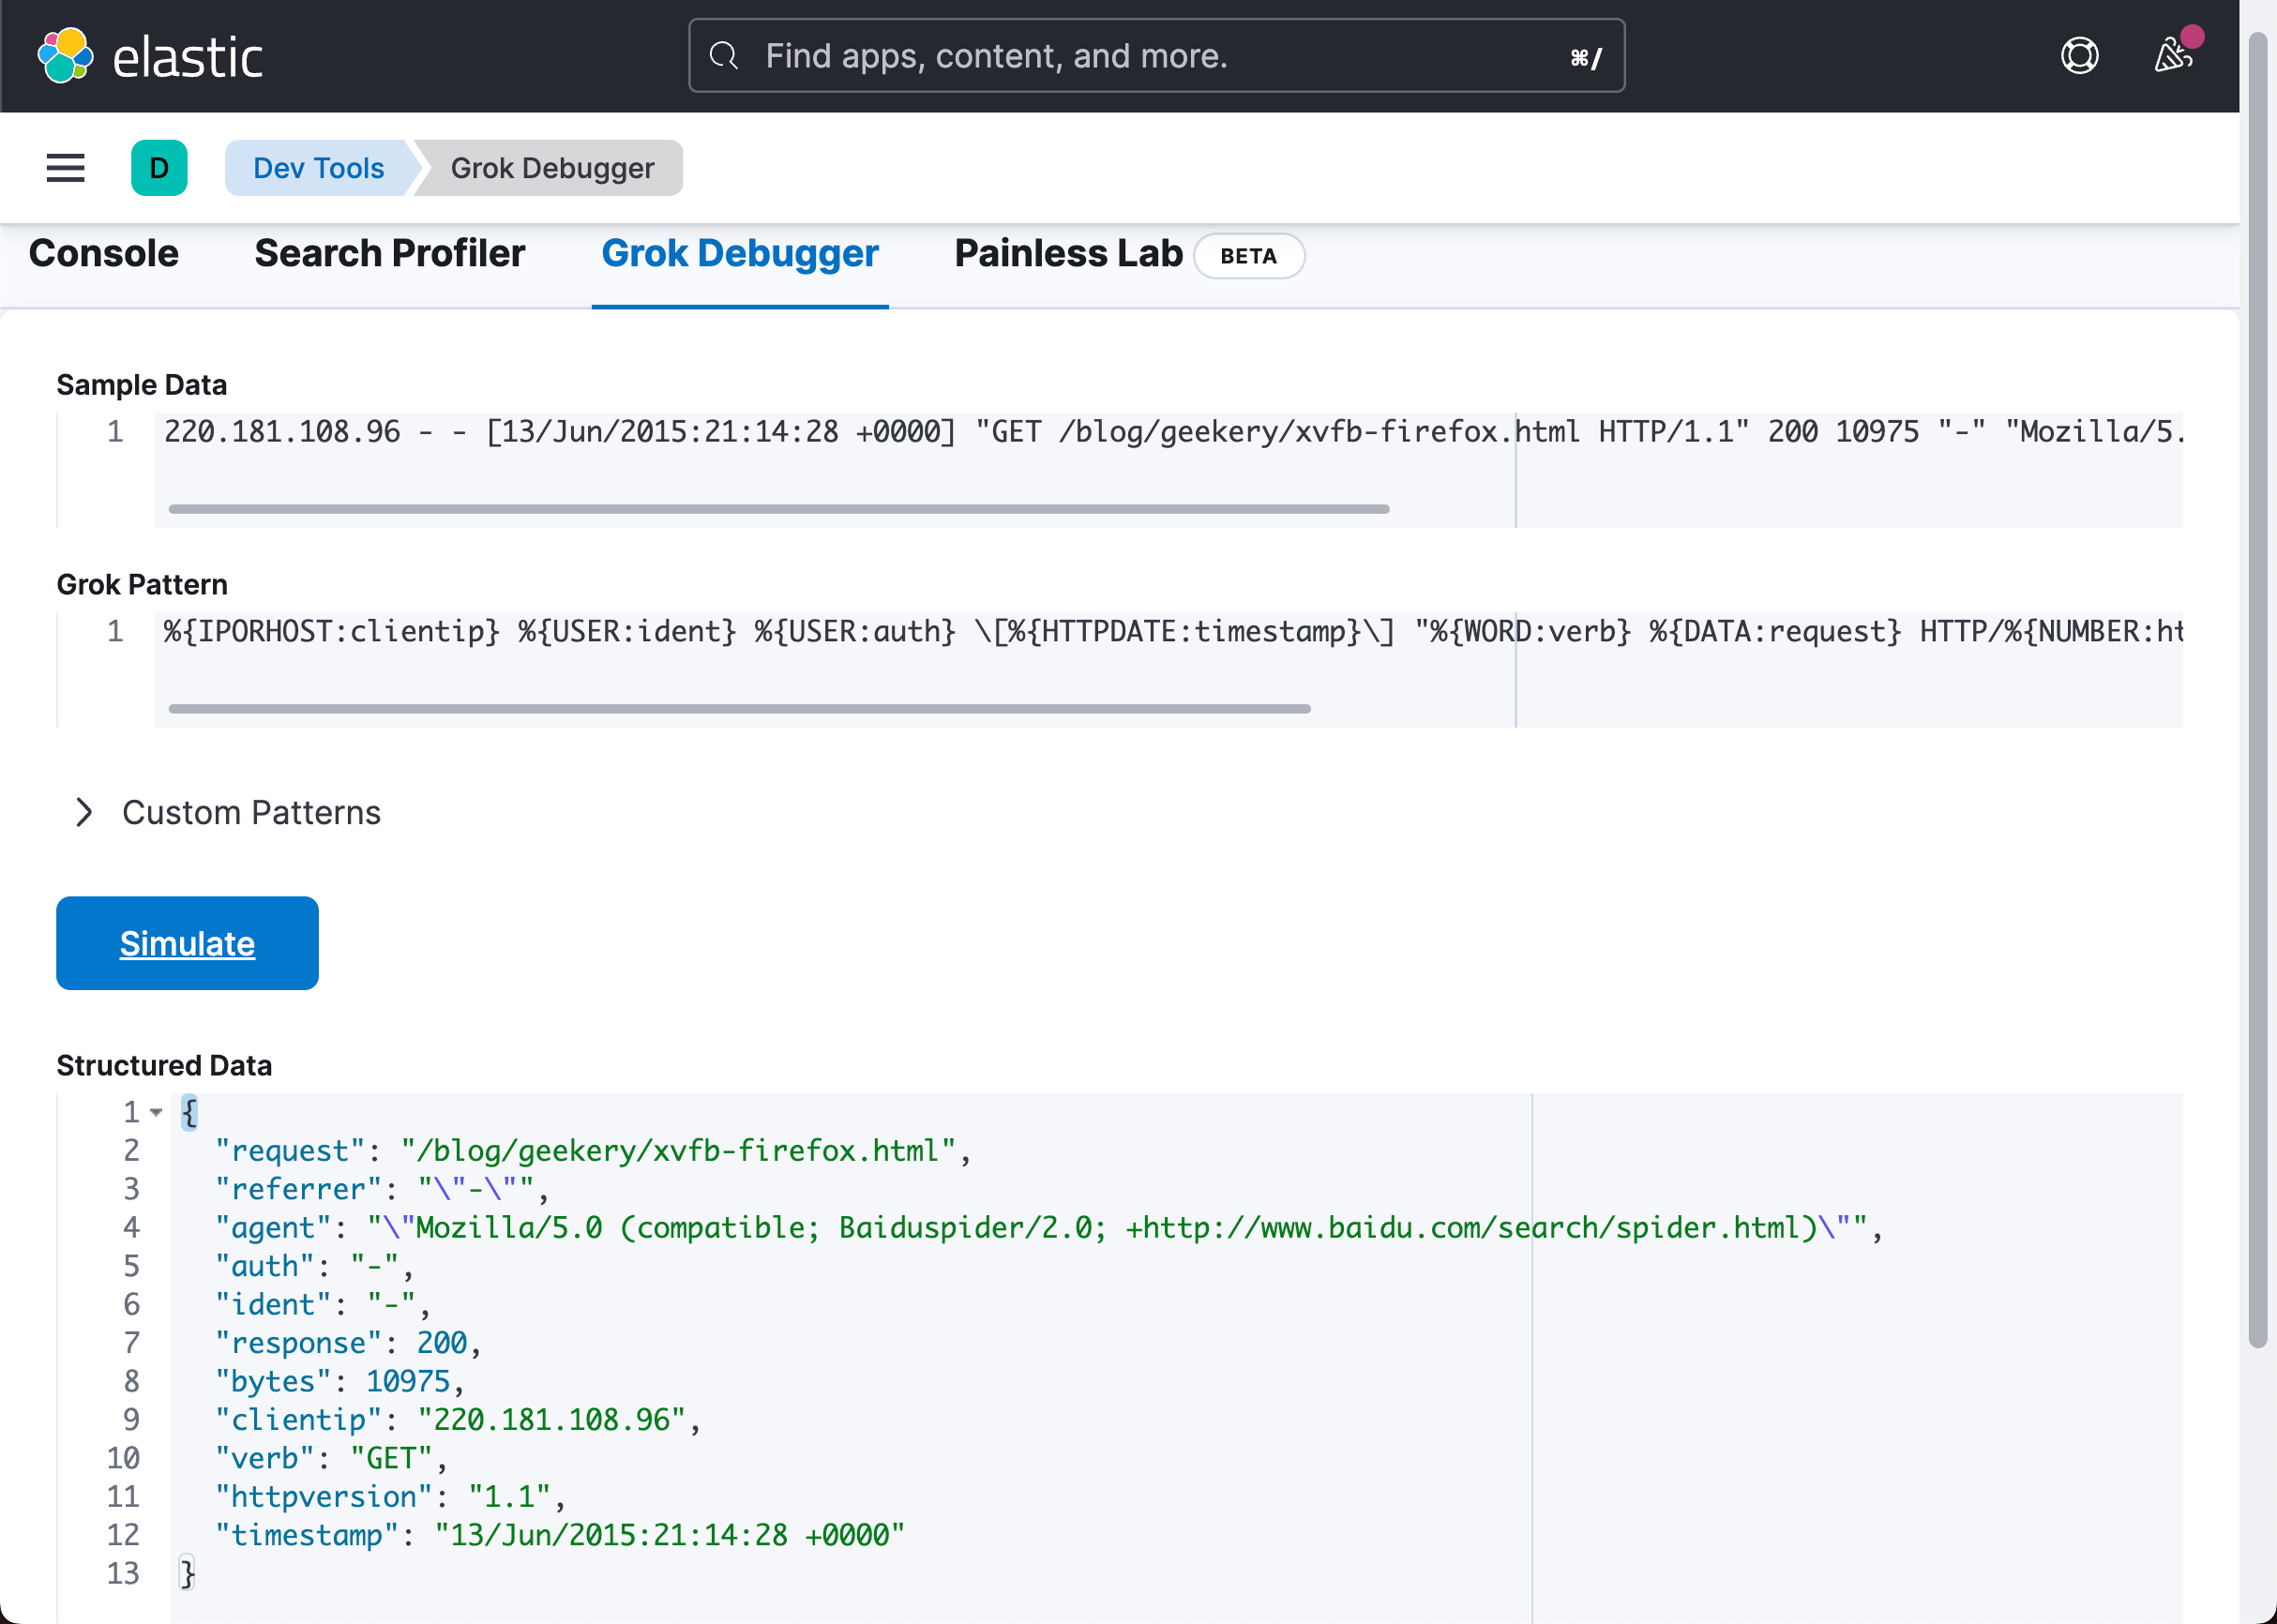This screenshot has width=2277, height=1624.
Task: Collapse the JSON fold arrow on line 1
Action: [156, 1112]
